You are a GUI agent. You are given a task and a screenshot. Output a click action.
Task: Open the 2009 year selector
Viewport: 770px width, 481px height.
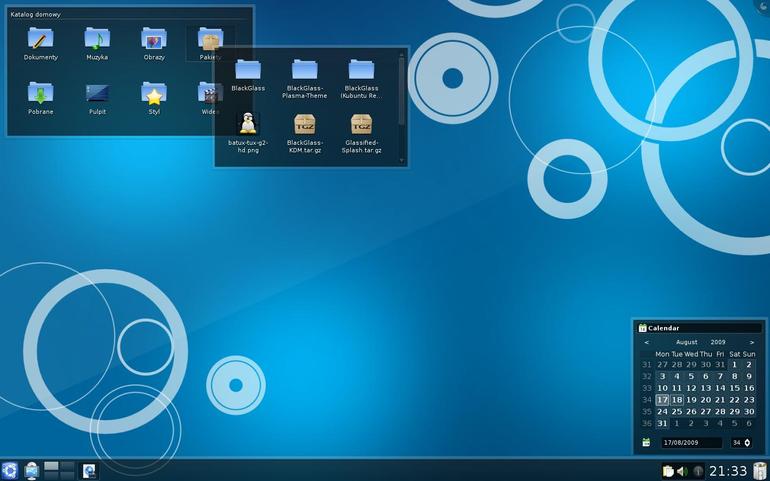click(x=717, y=342)
